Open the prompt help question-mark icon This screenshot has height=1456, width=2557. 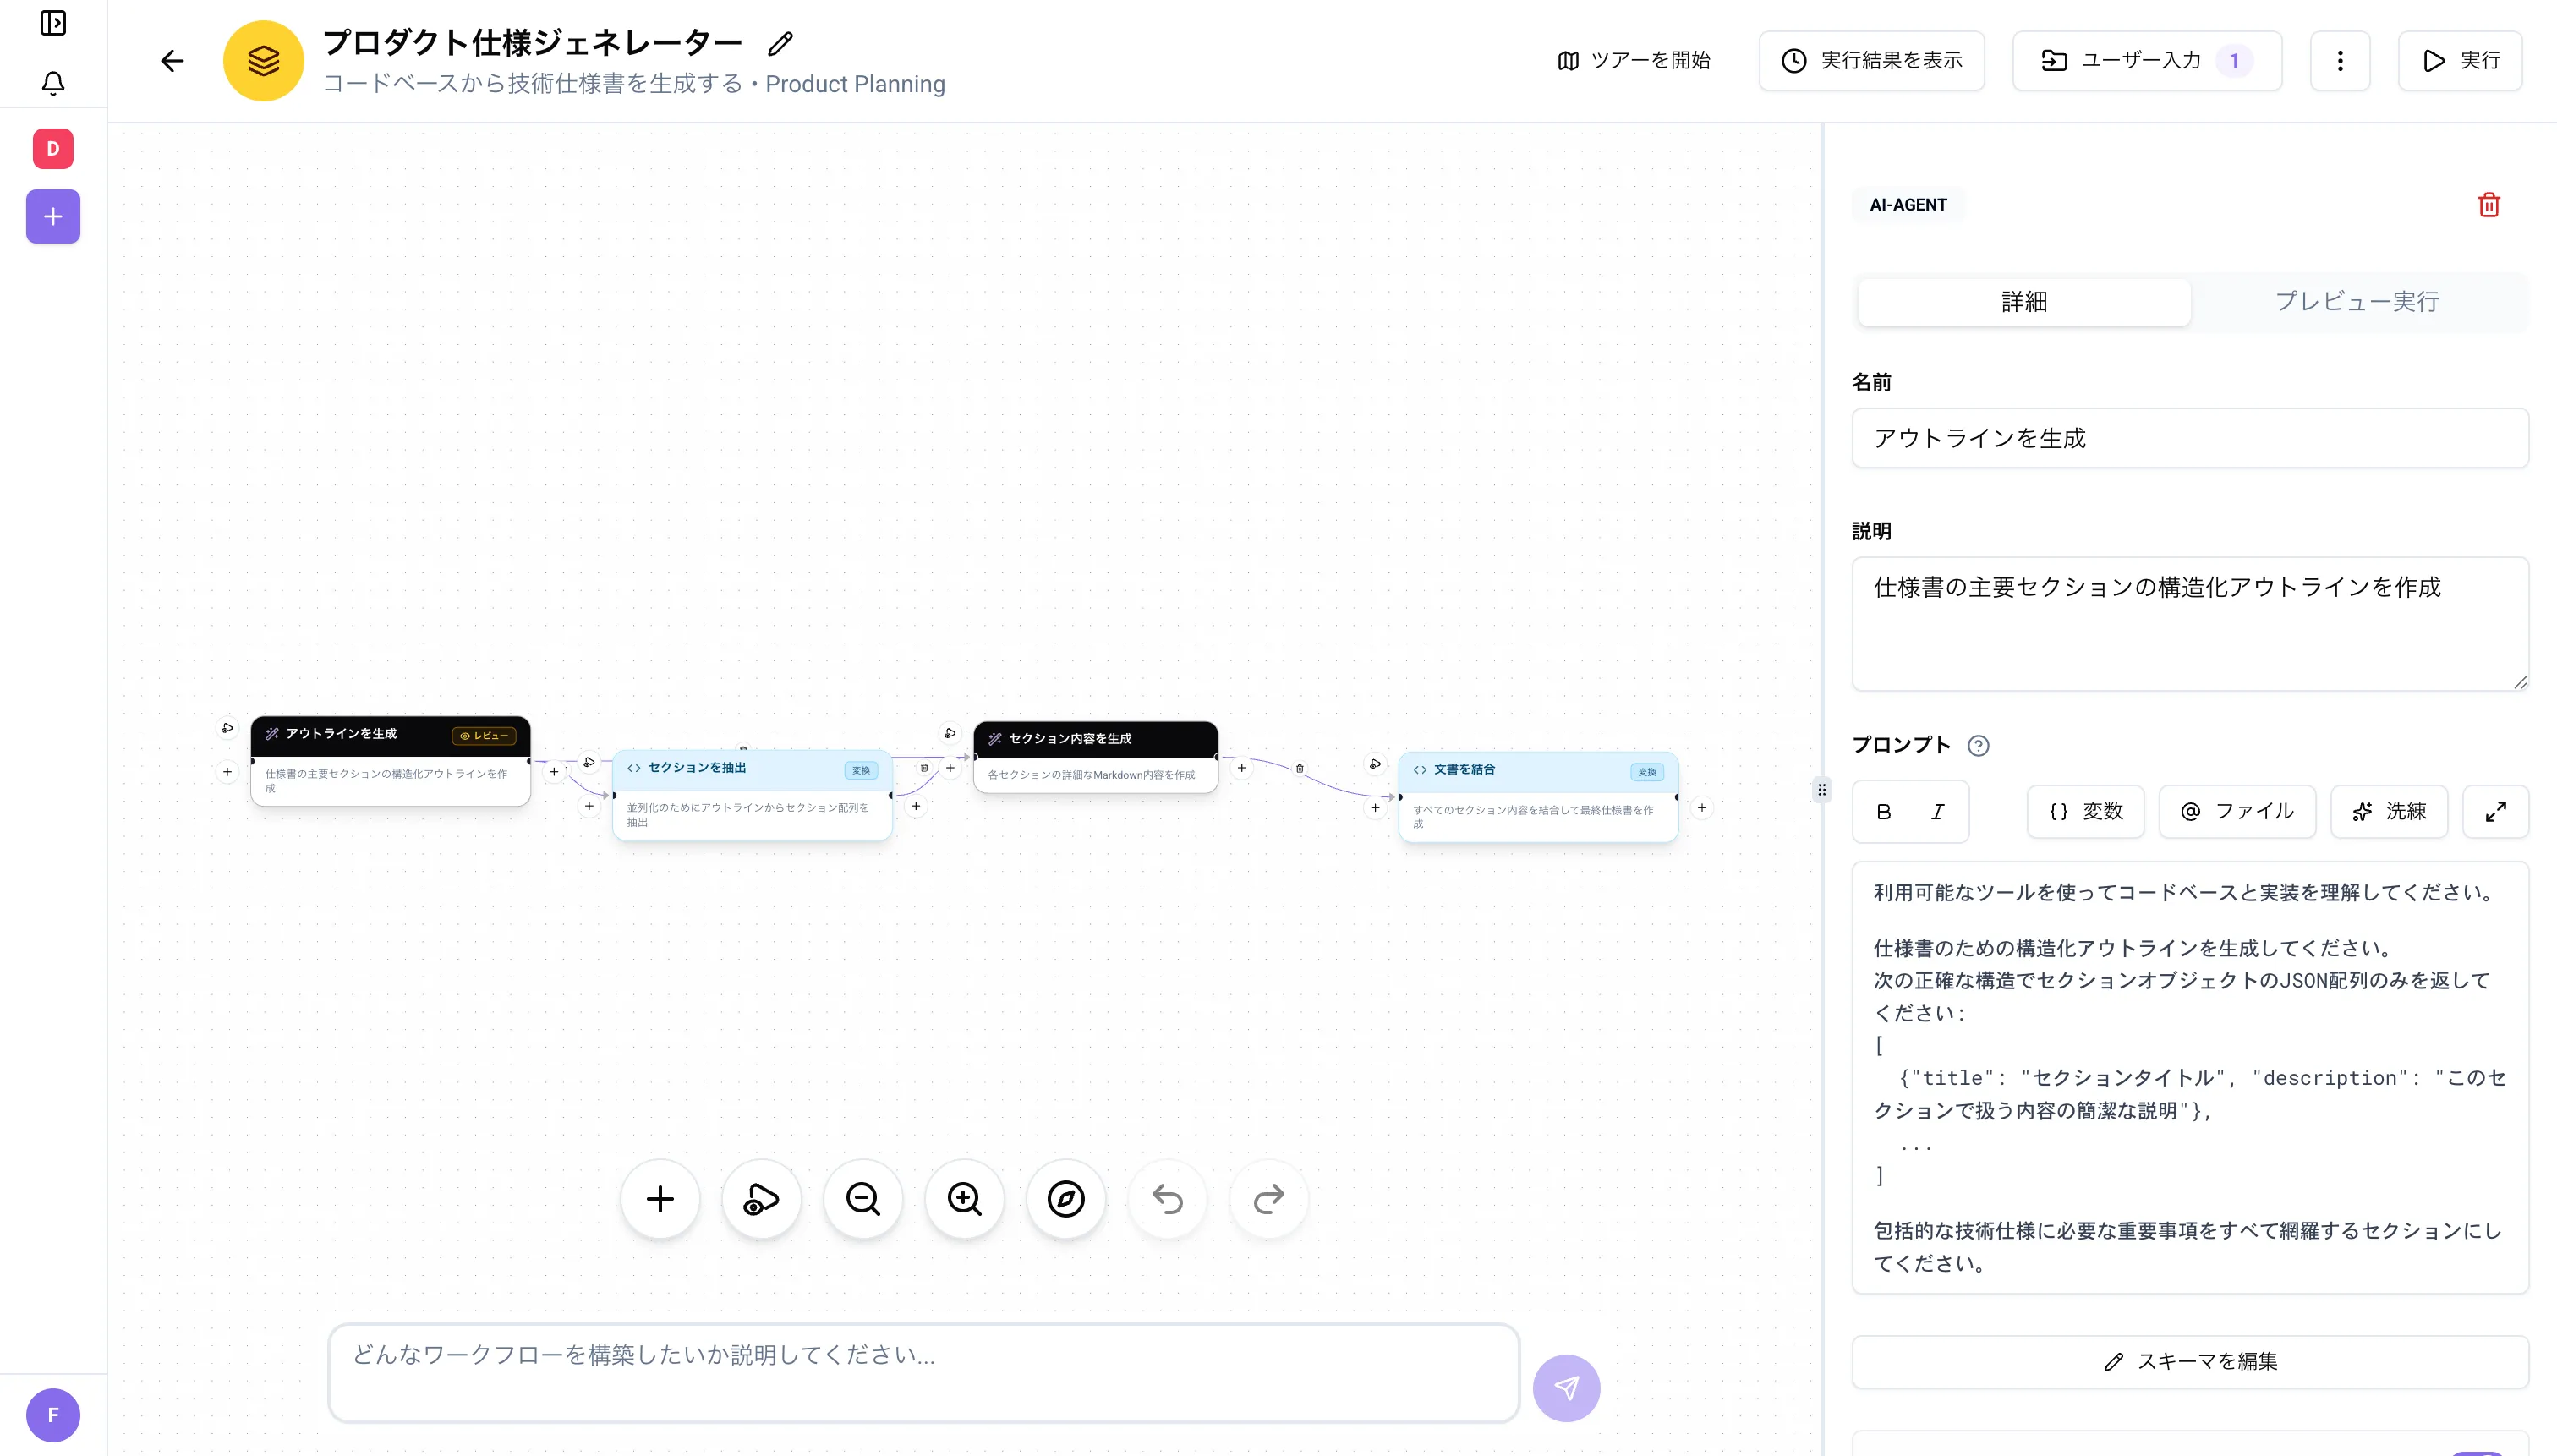point(1978,746)
